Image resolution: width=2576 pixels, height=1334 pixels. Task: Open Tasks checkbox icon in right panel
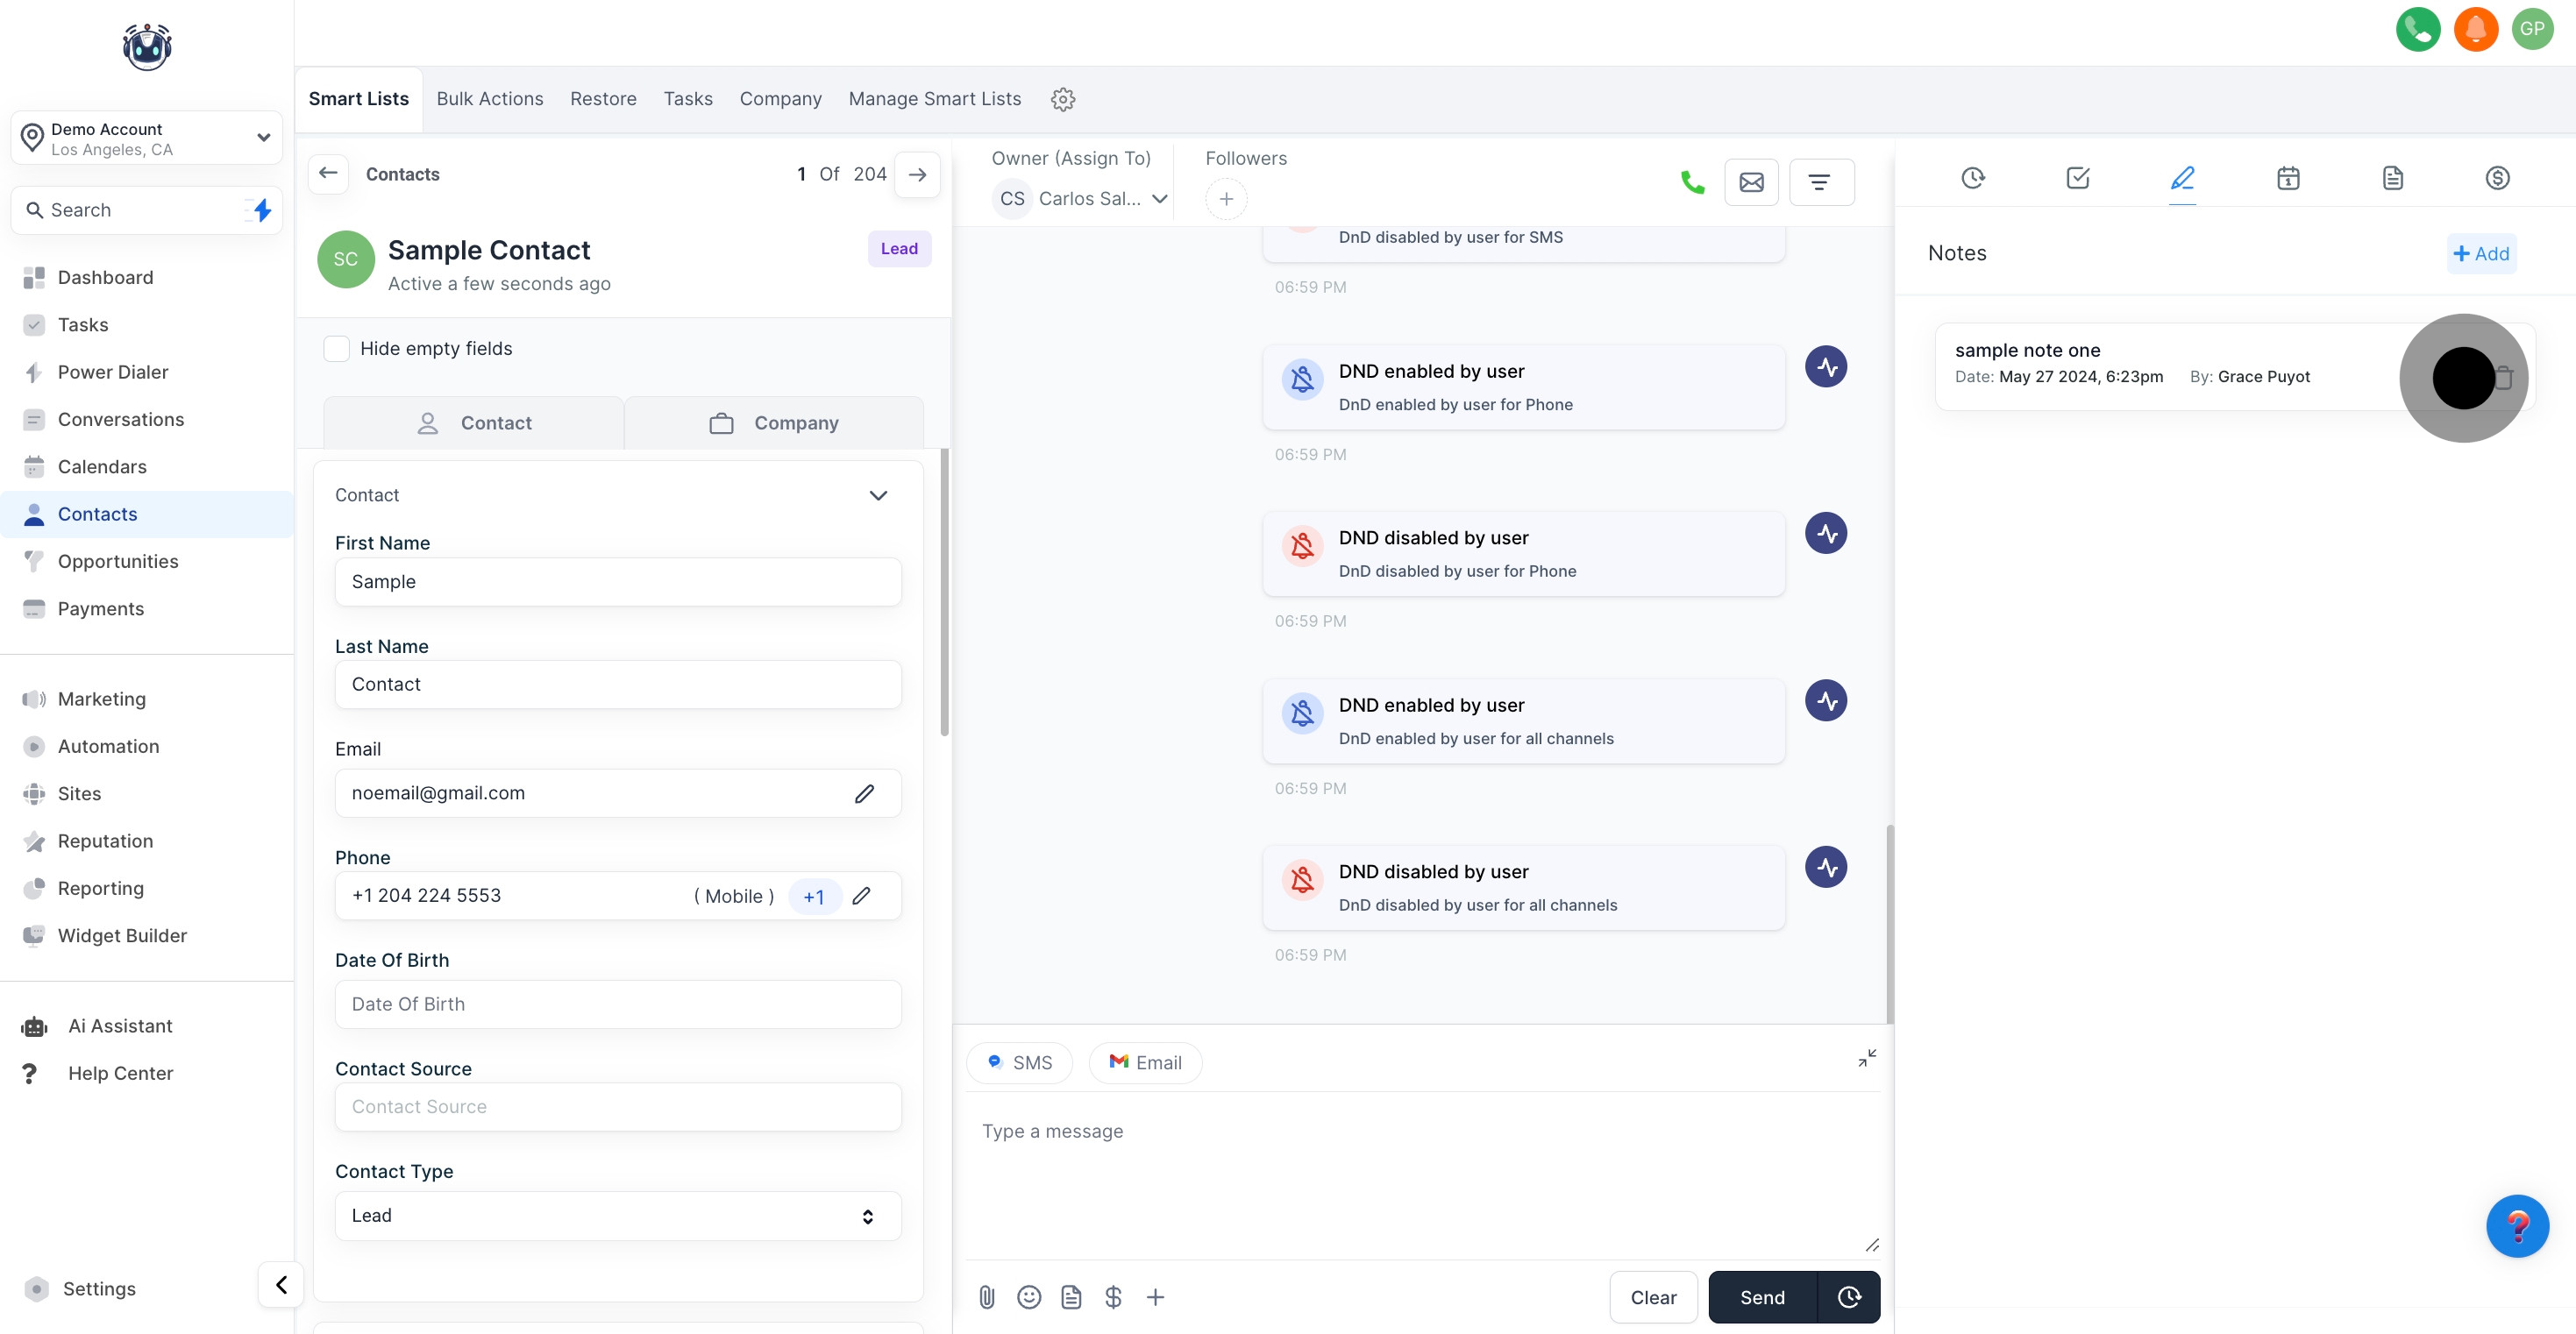[x=2077, y=178]
